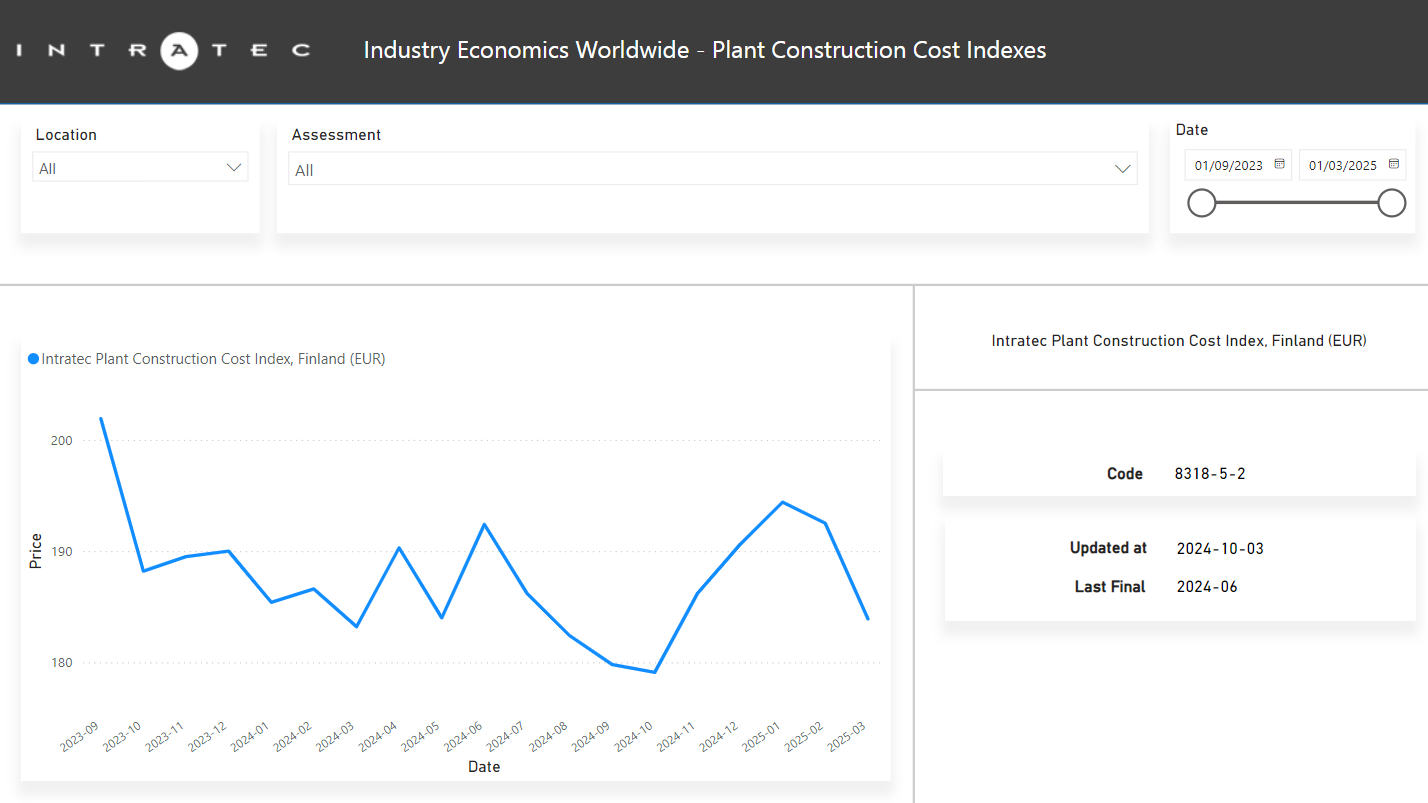
Task: Open the Location filter box showing All
Action: [130, 168]
